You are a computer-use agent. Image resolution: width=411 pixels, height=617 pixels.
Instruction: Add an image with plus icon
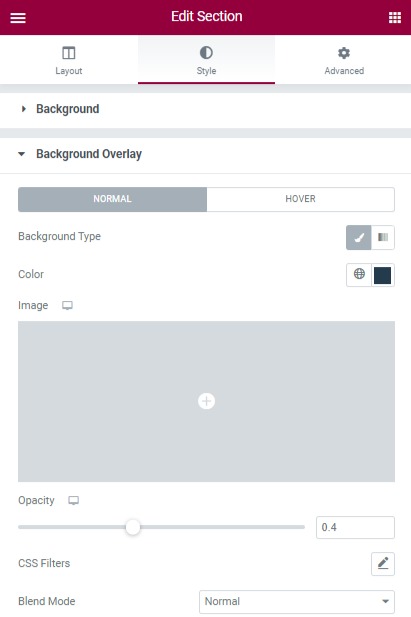206,401
